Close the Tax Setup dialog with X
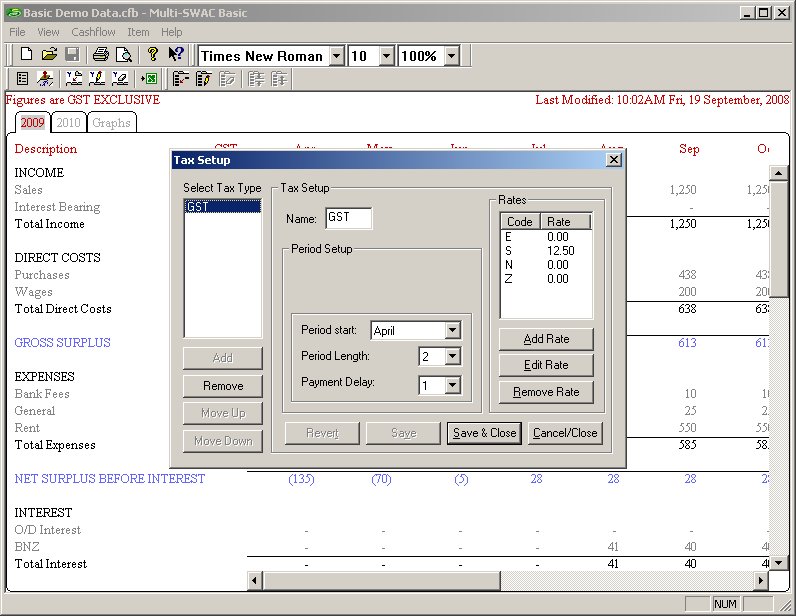 coord(614,160)
